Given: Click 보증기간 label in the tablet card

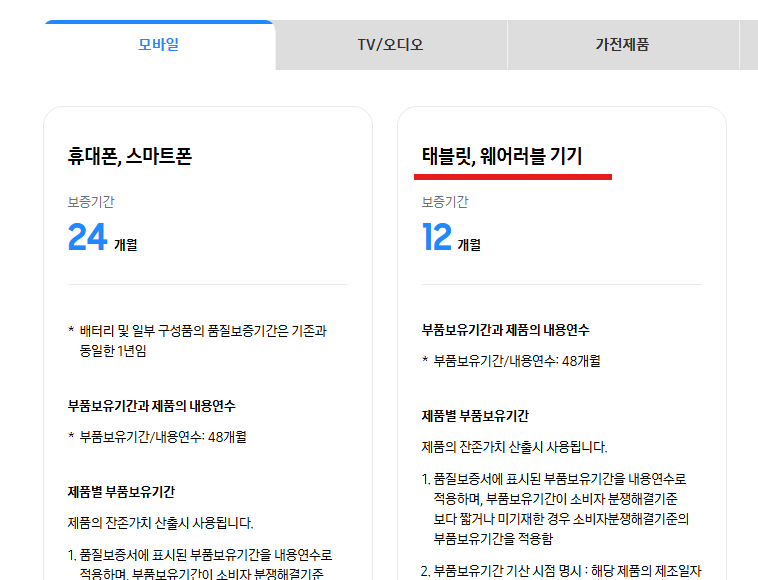Looking at the screenshot, I should coord(445,202).
